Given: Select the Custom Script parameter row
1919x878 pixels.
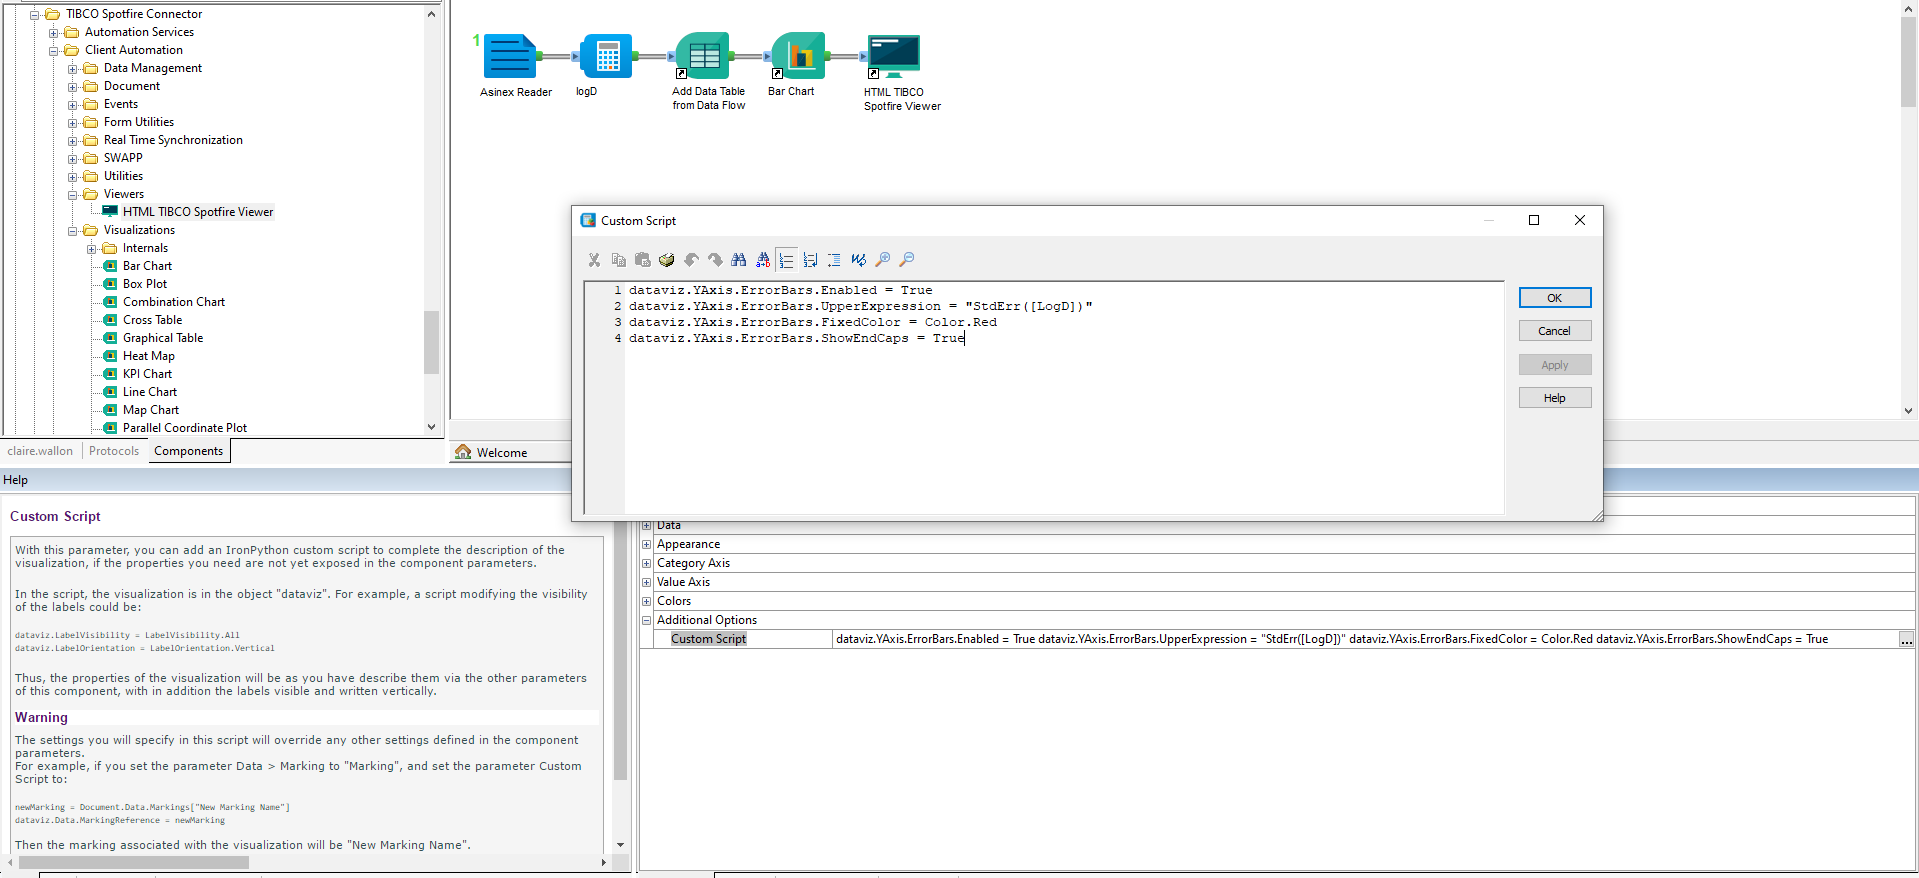Looking at the screenshot, I should point(1277,639).
